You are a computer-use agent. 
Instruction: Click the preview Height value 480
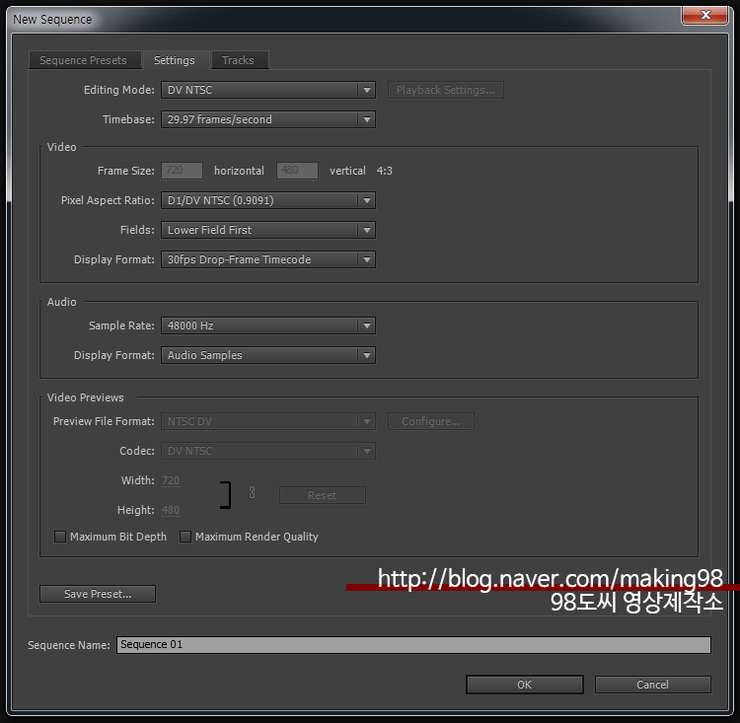point(171,510)
